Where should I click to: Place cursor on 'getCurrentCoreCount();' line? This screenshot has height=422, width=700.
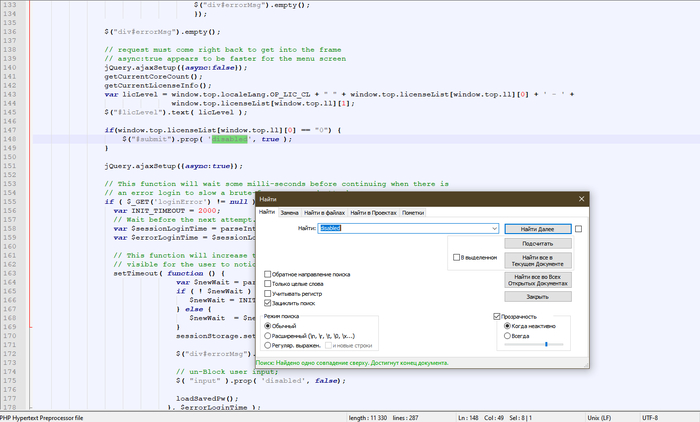coord(154,76)
